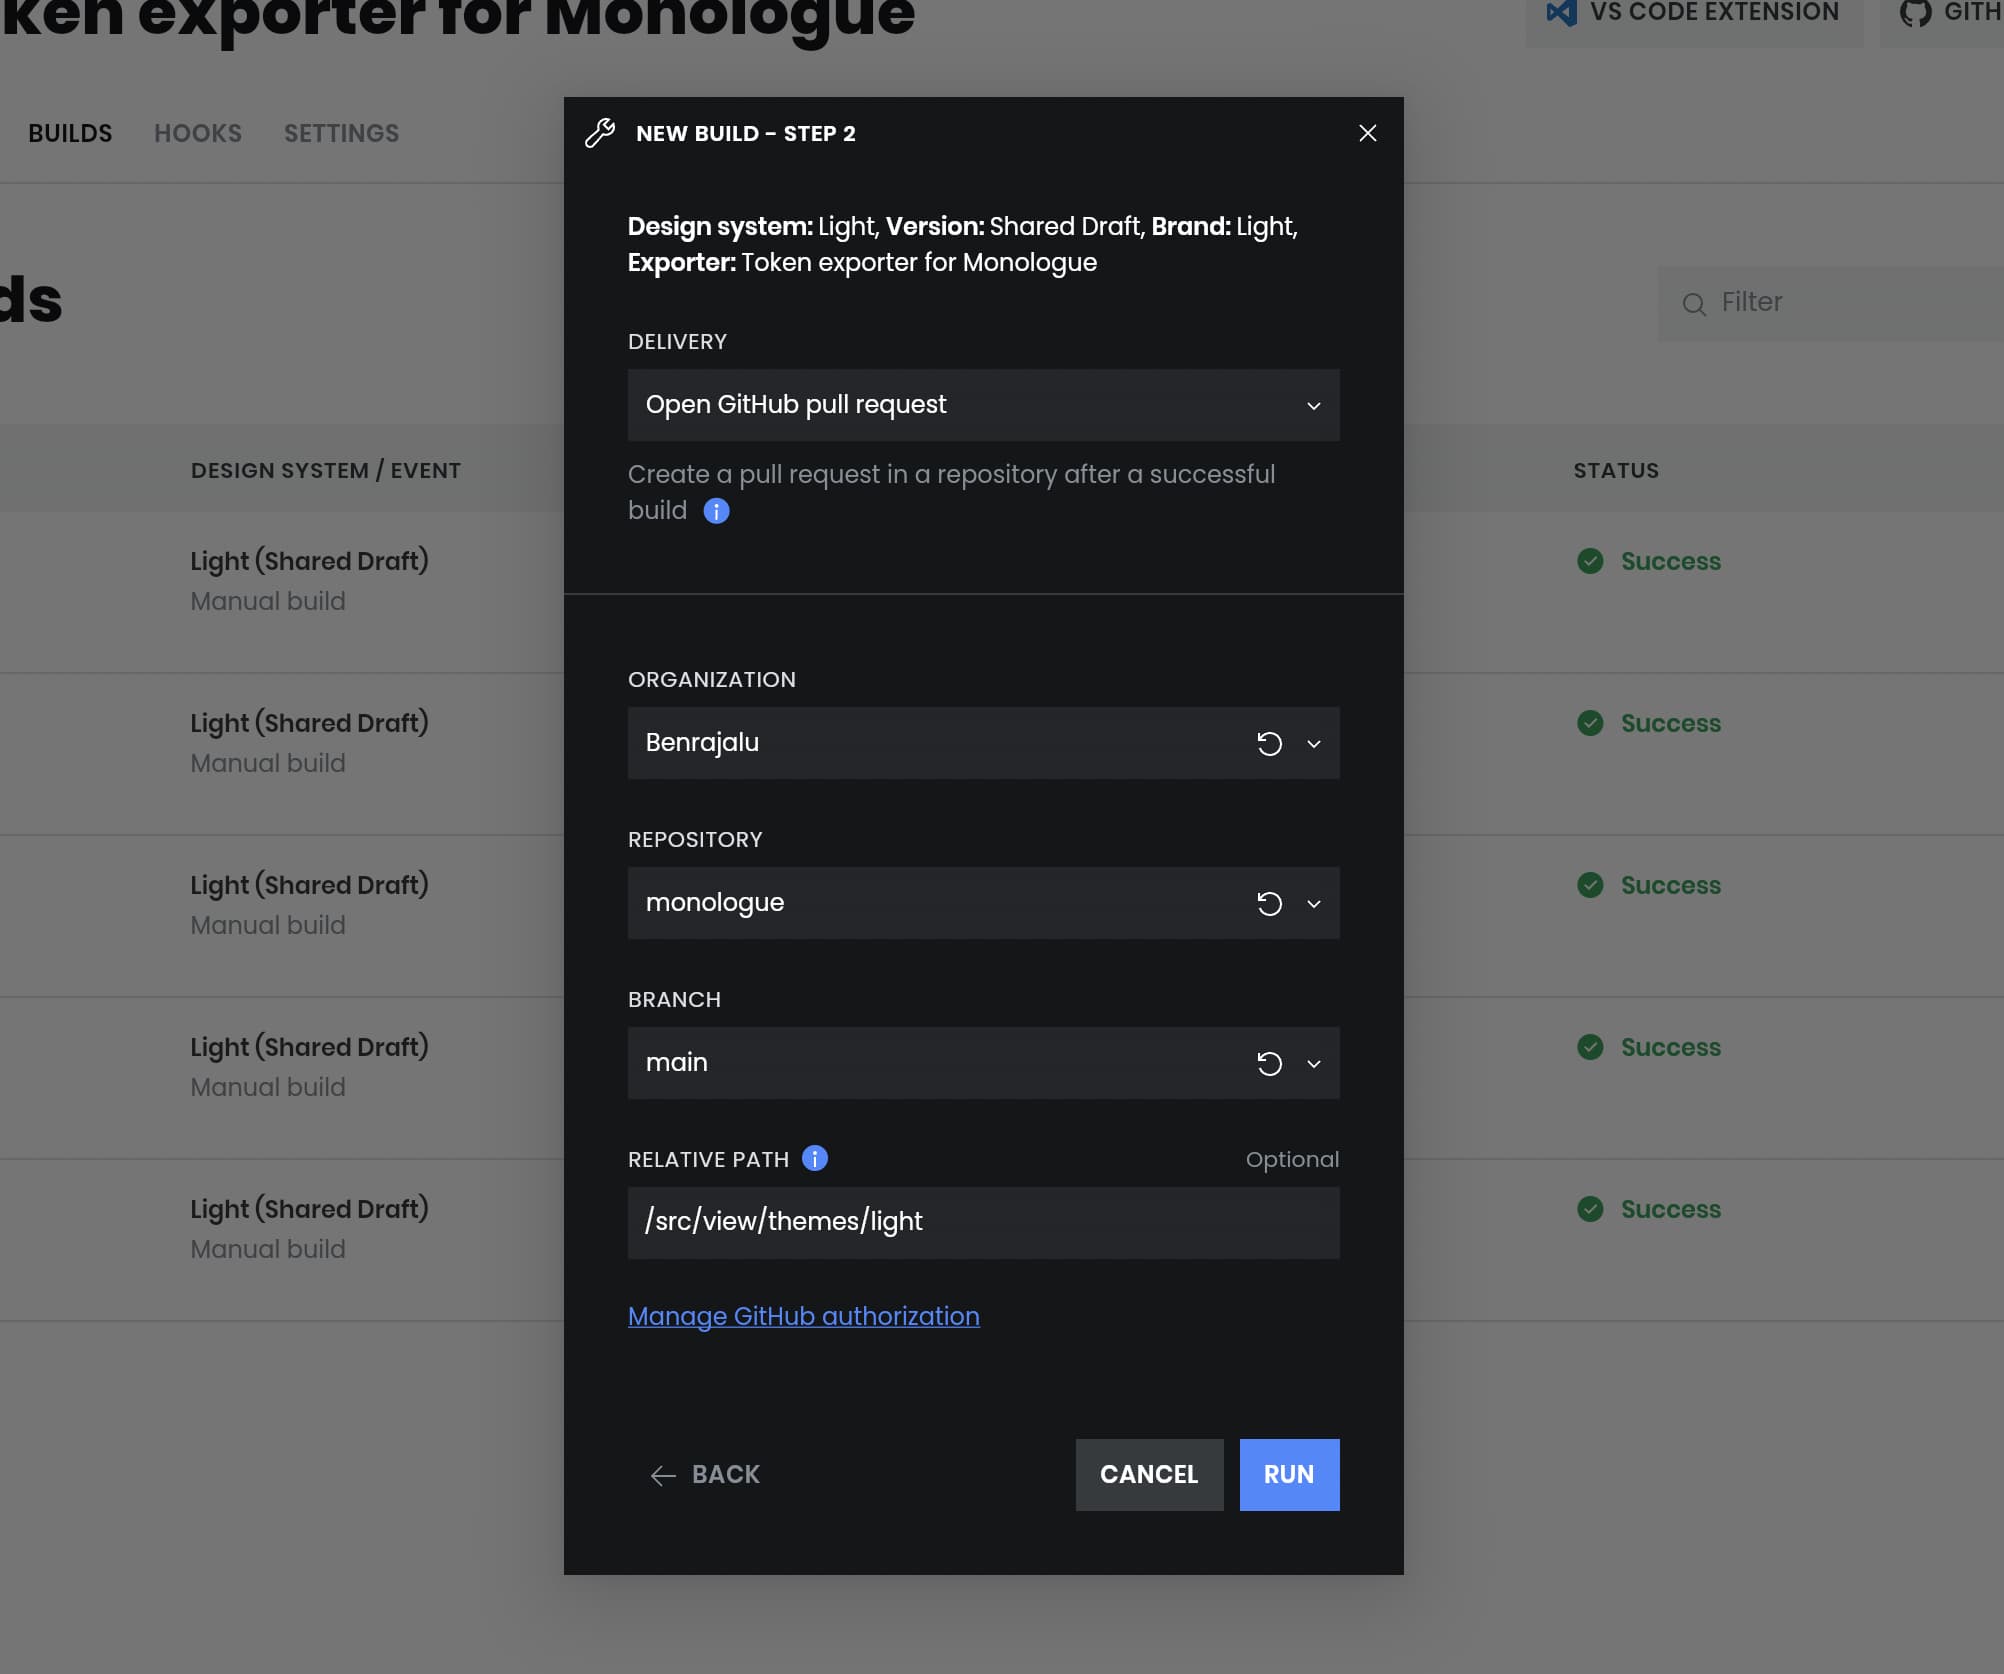
Task: Refresh the Repository list
Action: (x=1269, y=903)
